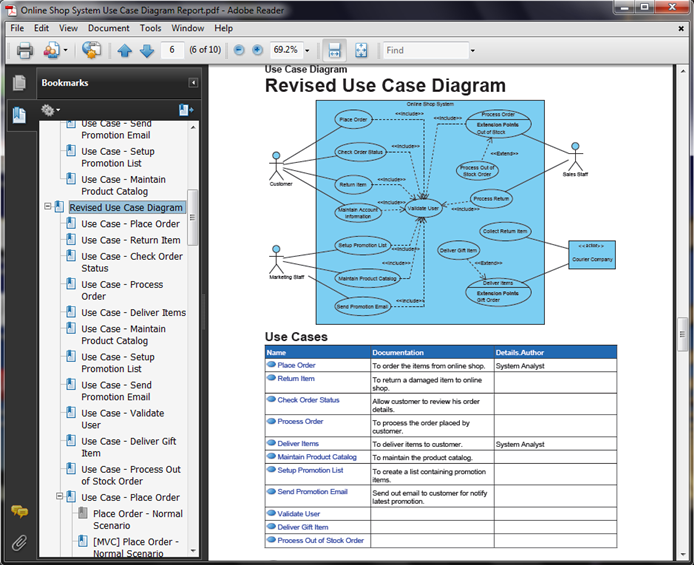
Task: Click the bookmarks pane splitter handle
Action: click(x=204, y=312)
